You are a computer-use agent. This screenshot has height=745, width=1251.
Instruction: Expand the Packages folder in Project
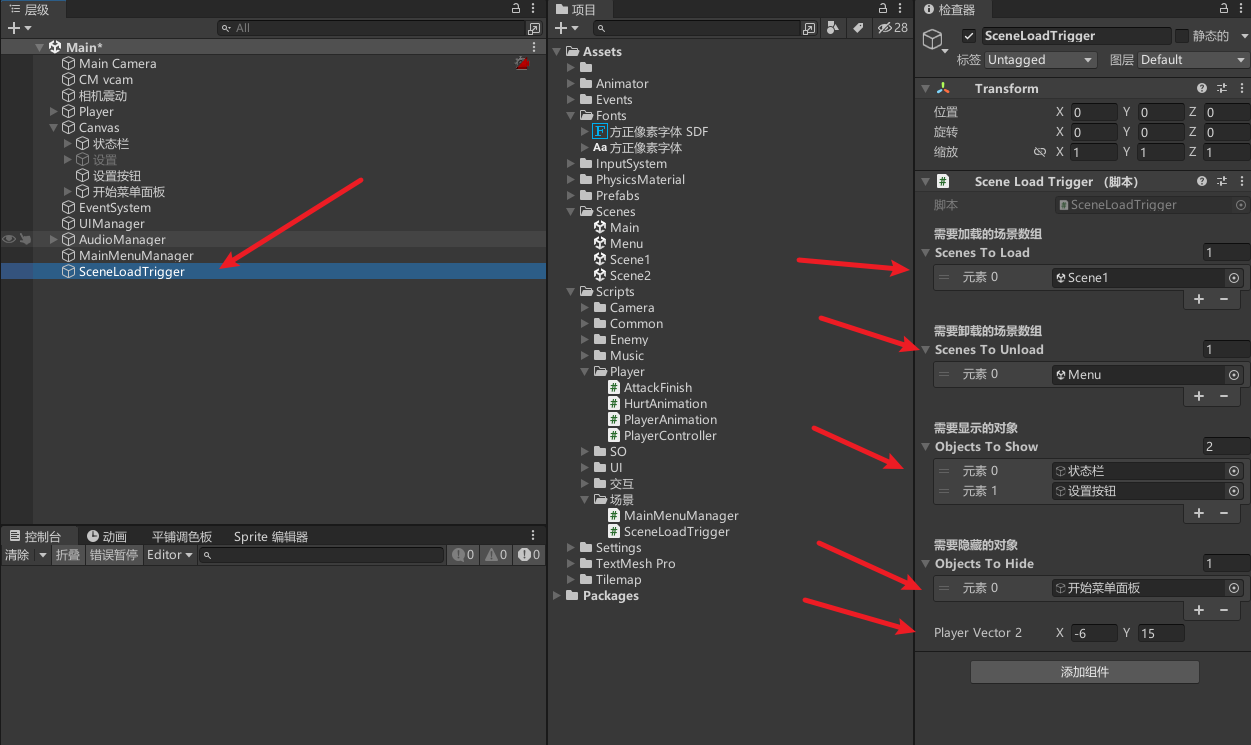pyautogui.click(x=557, y=595)
